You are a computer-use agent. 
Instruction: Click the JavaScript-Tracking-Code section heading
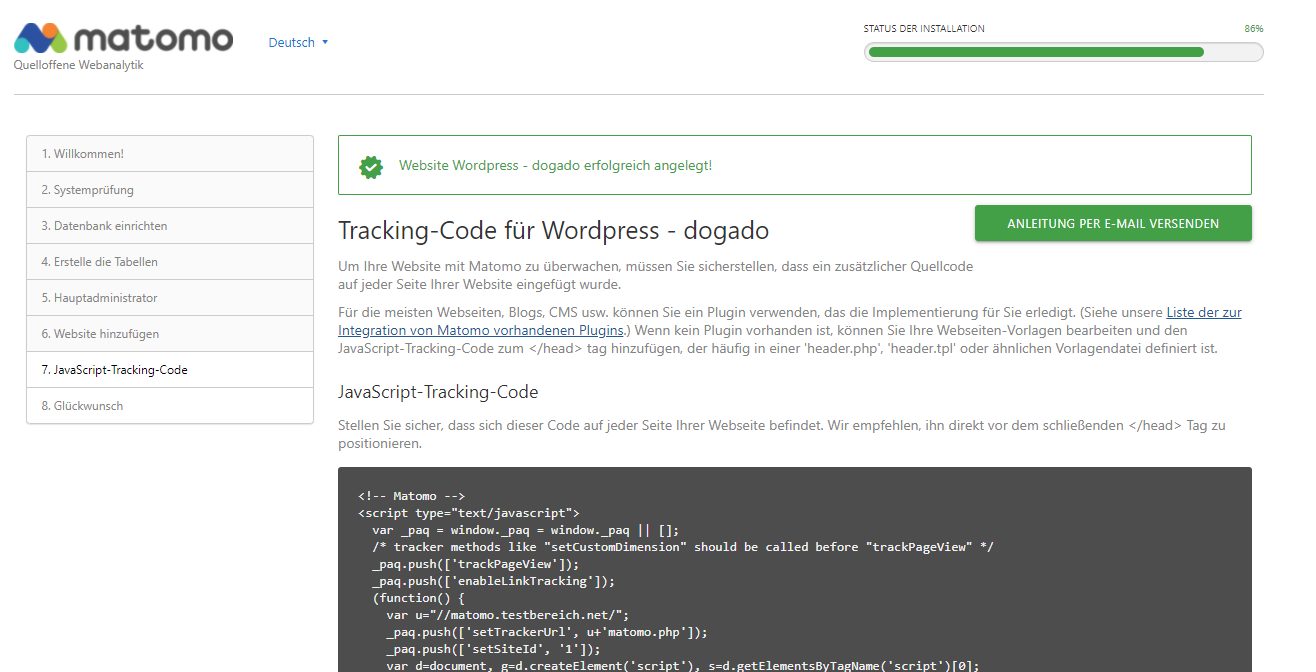438,392
